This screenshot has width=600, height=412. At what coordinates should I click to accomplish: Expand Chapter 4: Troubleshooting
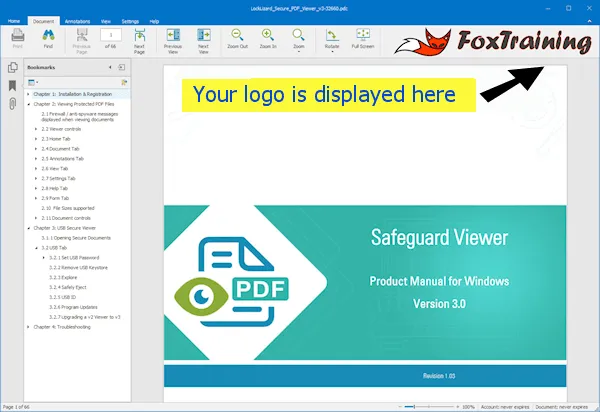pos(28,327)
